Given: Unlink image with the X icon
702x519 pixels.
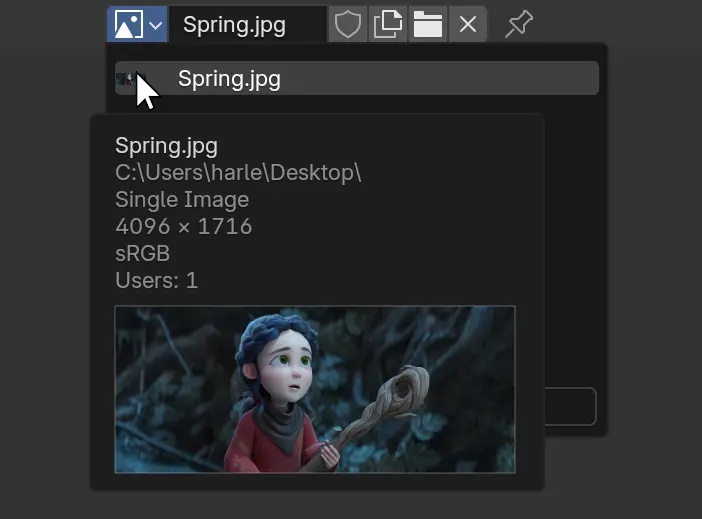Looking at the screenshot, I should (x=468, y=24).
